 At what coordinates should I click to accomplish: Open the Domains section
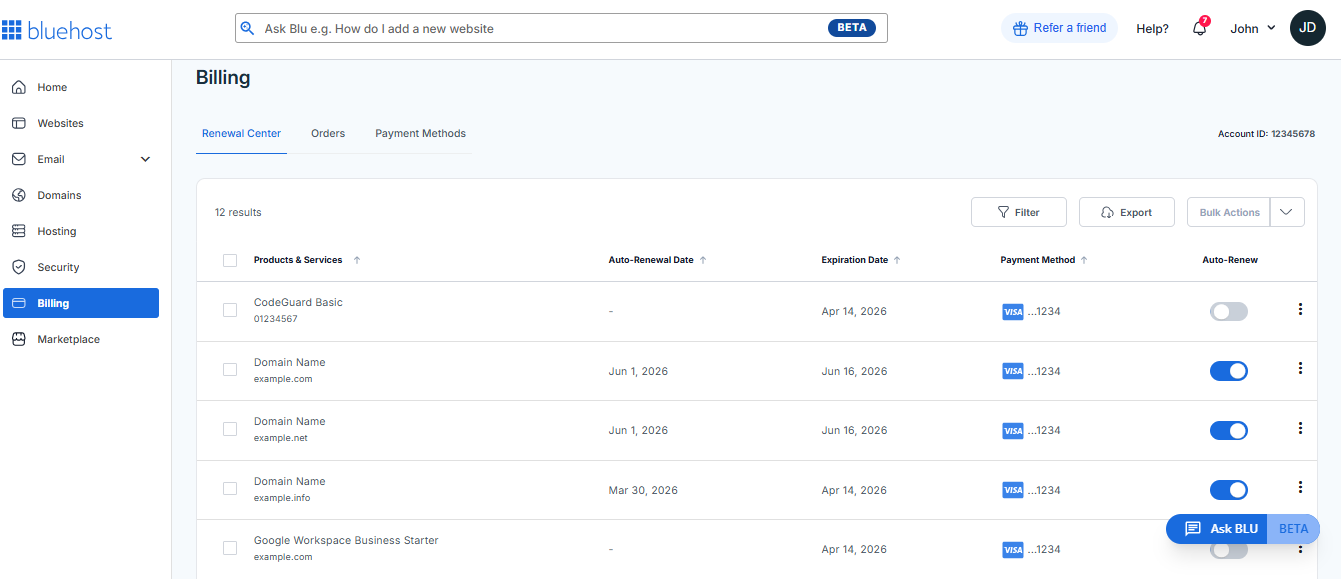(x=58, y=195)
